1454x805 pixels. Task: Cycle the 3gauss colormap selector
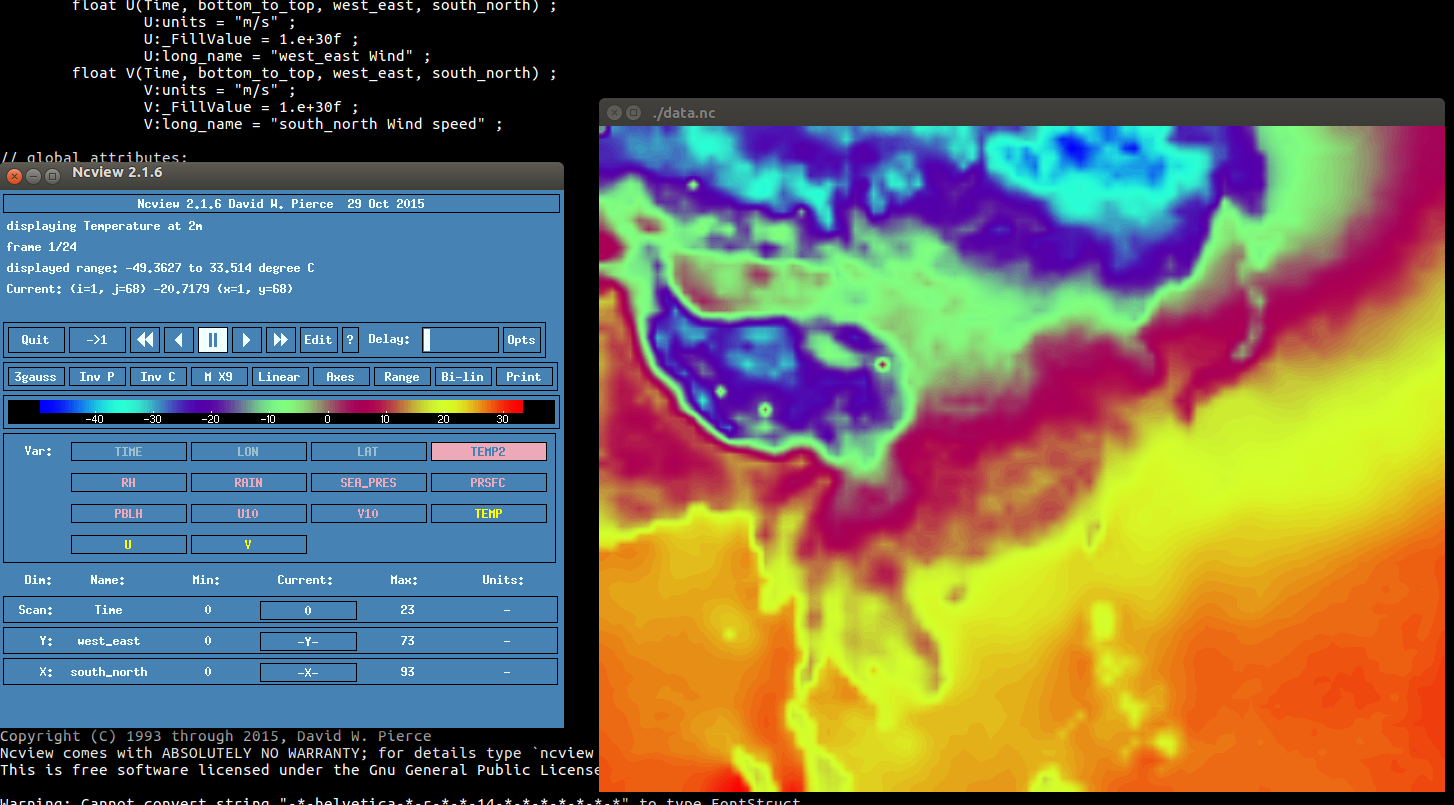coord(36,377)
